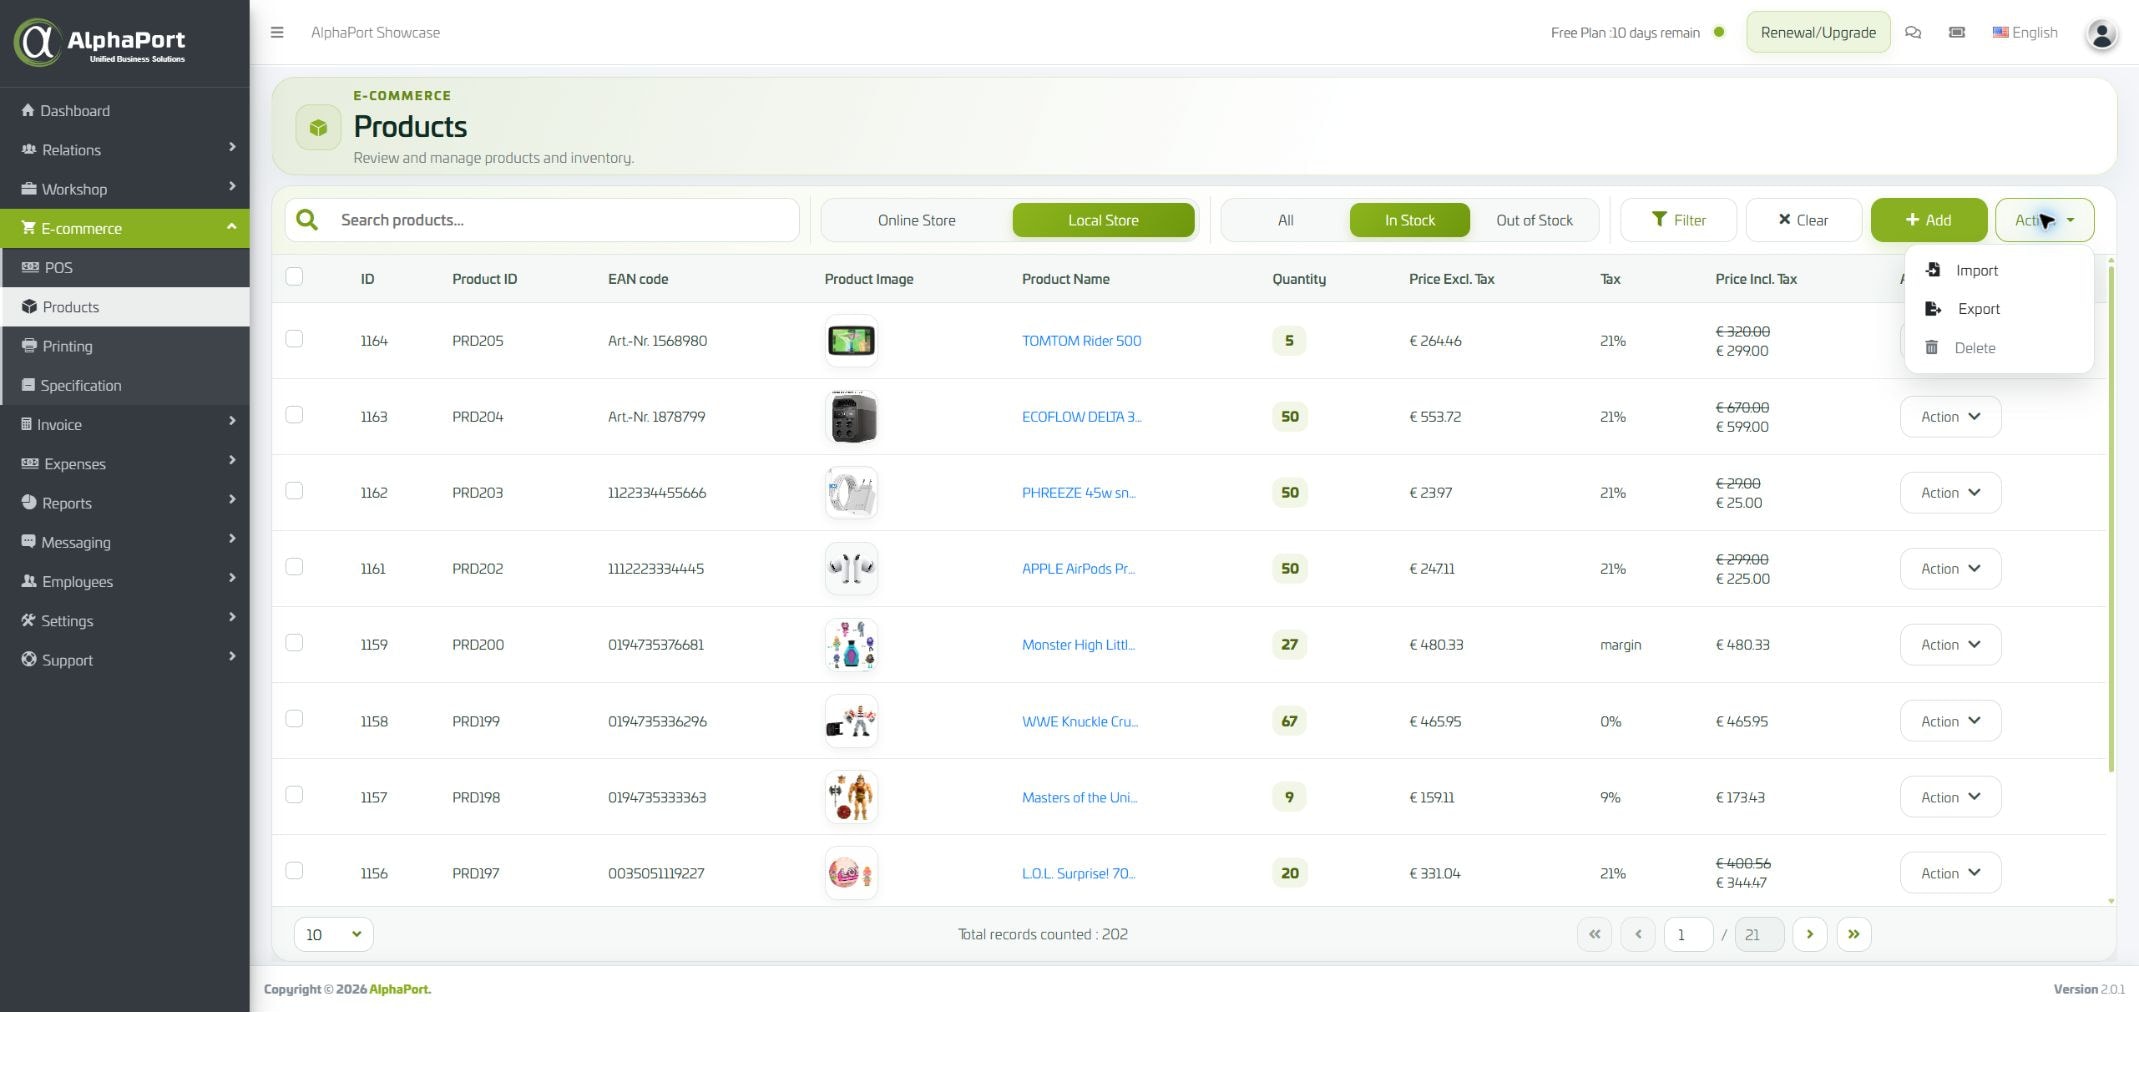2139x1080 pixels.
Task: Select the TOMTOM Rider 500 row checkbox
Action: tap(294, 339)
